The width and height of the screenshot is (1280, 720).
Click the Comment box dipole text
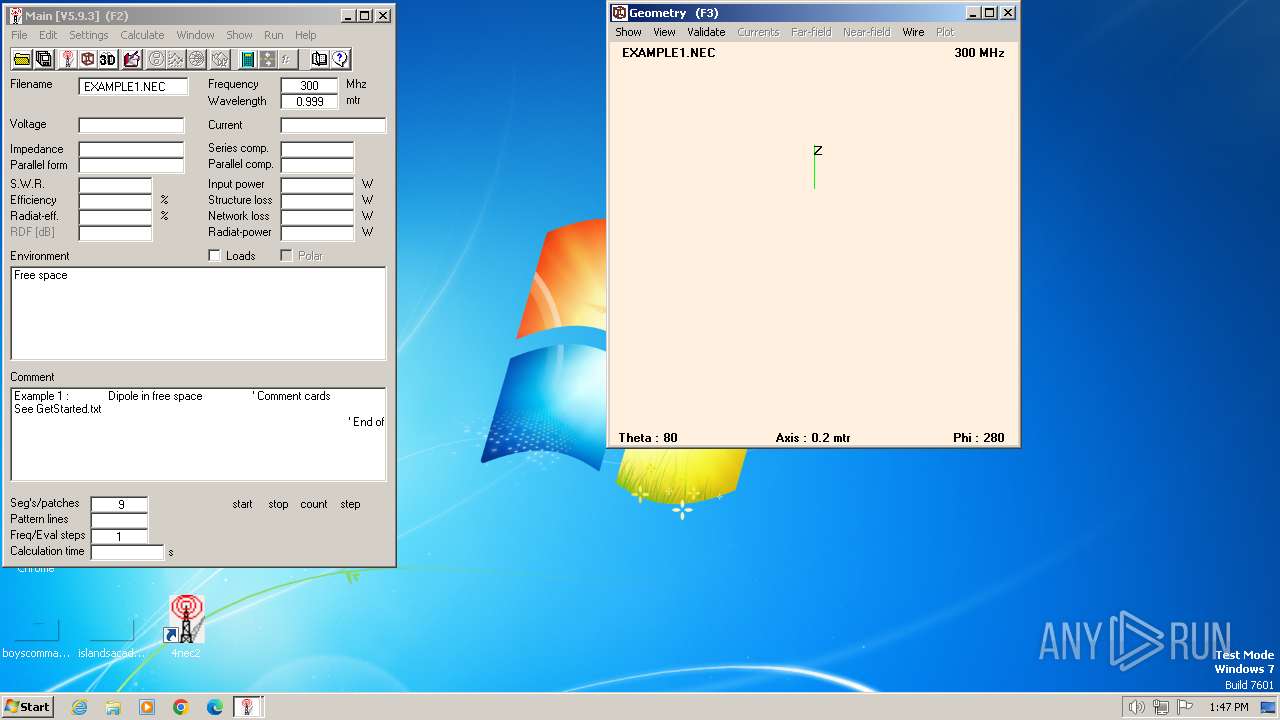point(155,396)
